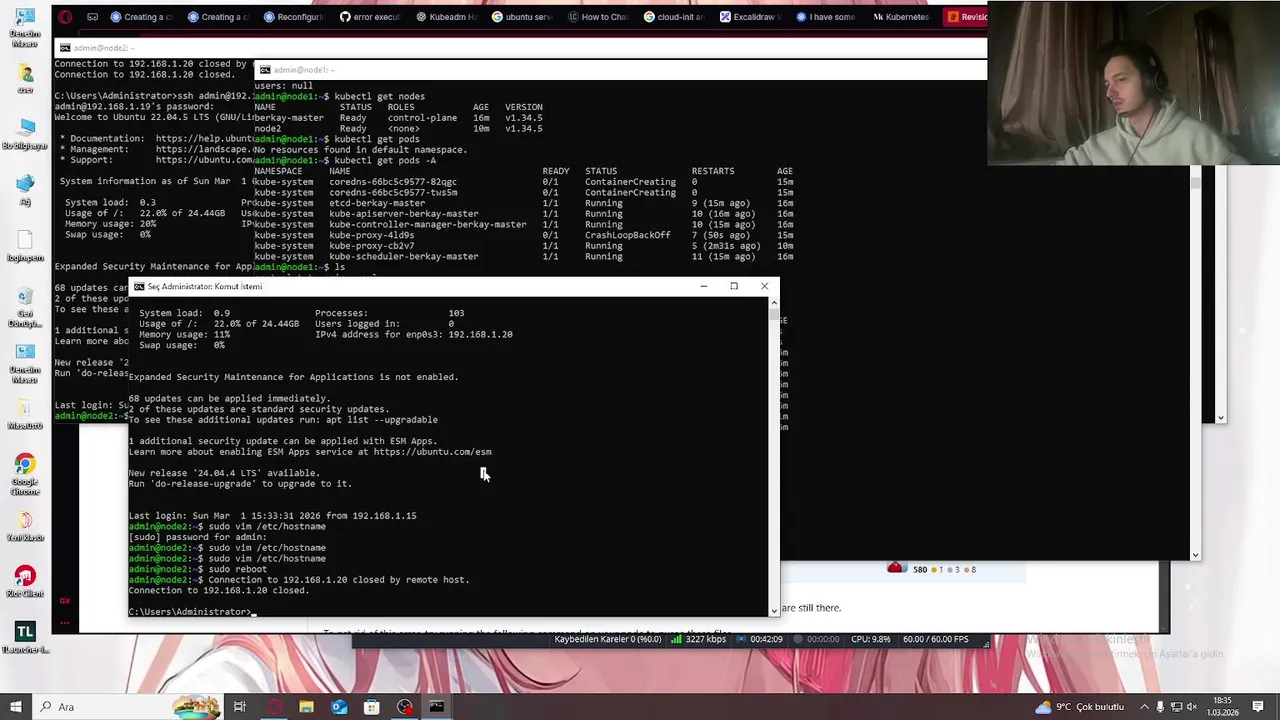Open Task View on the taskbar
The height and width of the screenshot is (720, 1280).
(x=240, y=707)
